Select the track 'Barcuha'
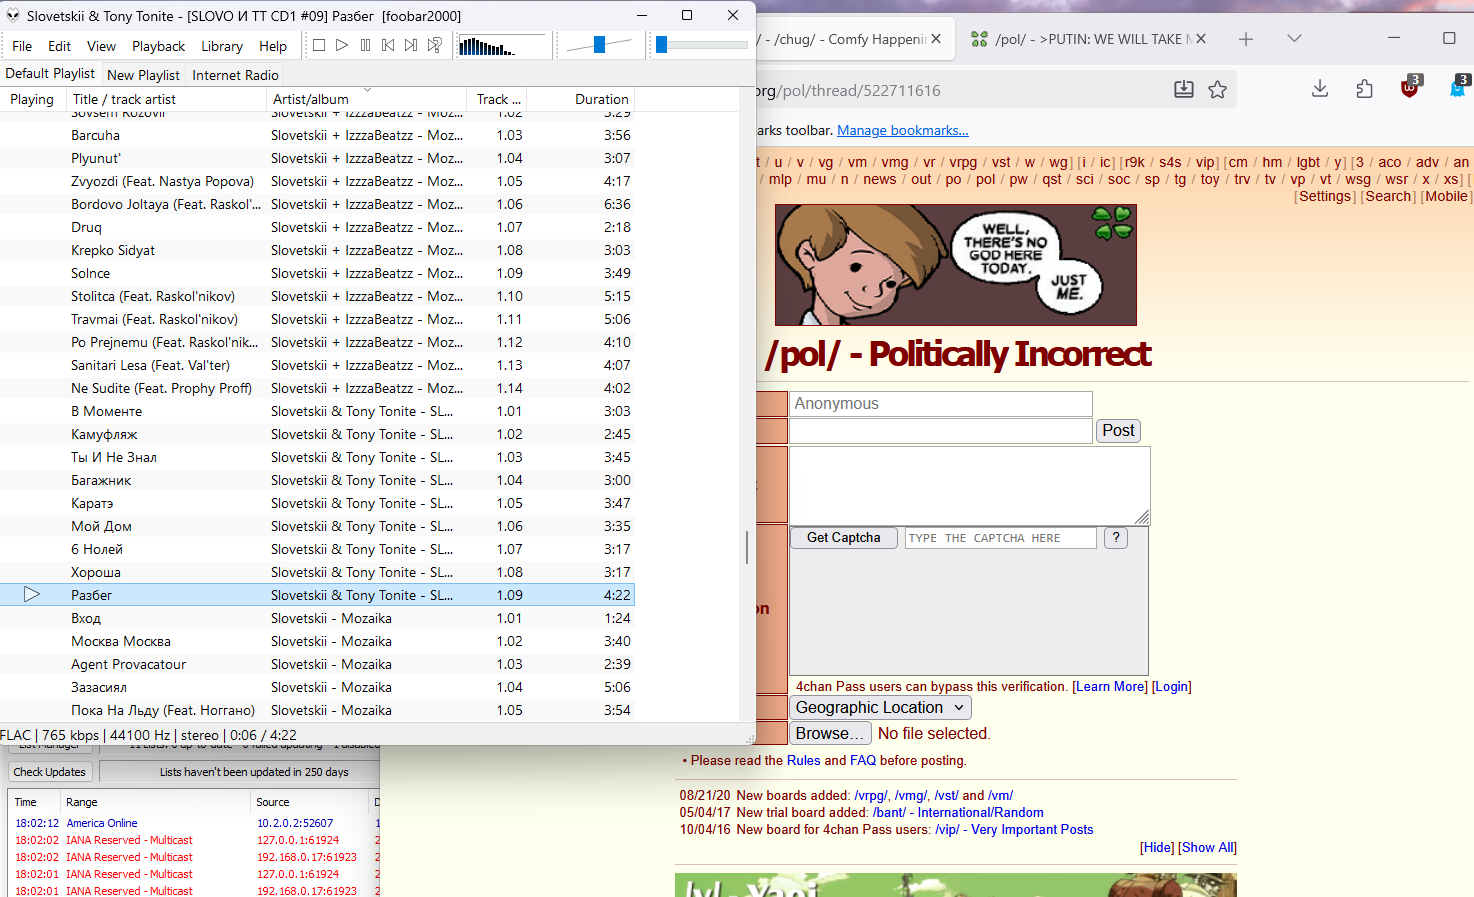The width and height of the screenshot is (1474, 897). tap(317, 135)
